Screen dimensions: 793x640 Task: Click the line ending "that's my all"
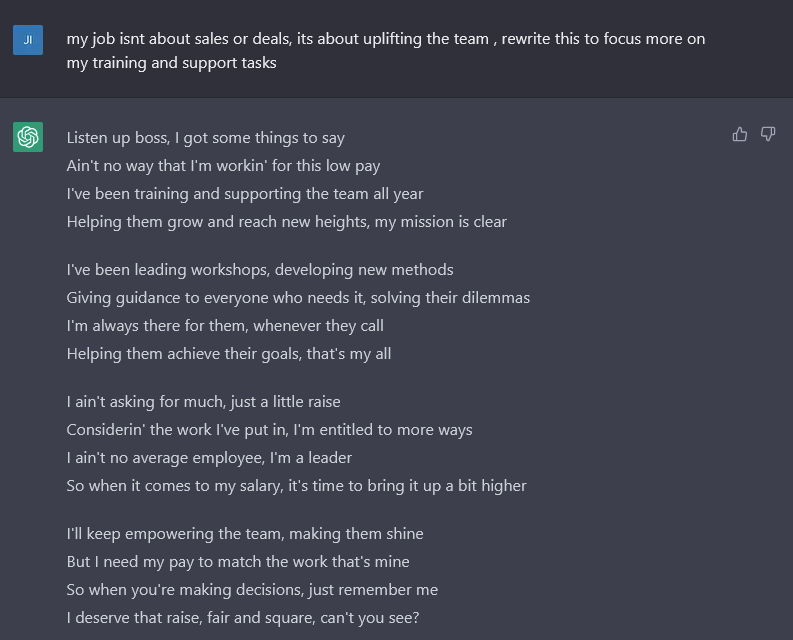click(x=229, y=354)
